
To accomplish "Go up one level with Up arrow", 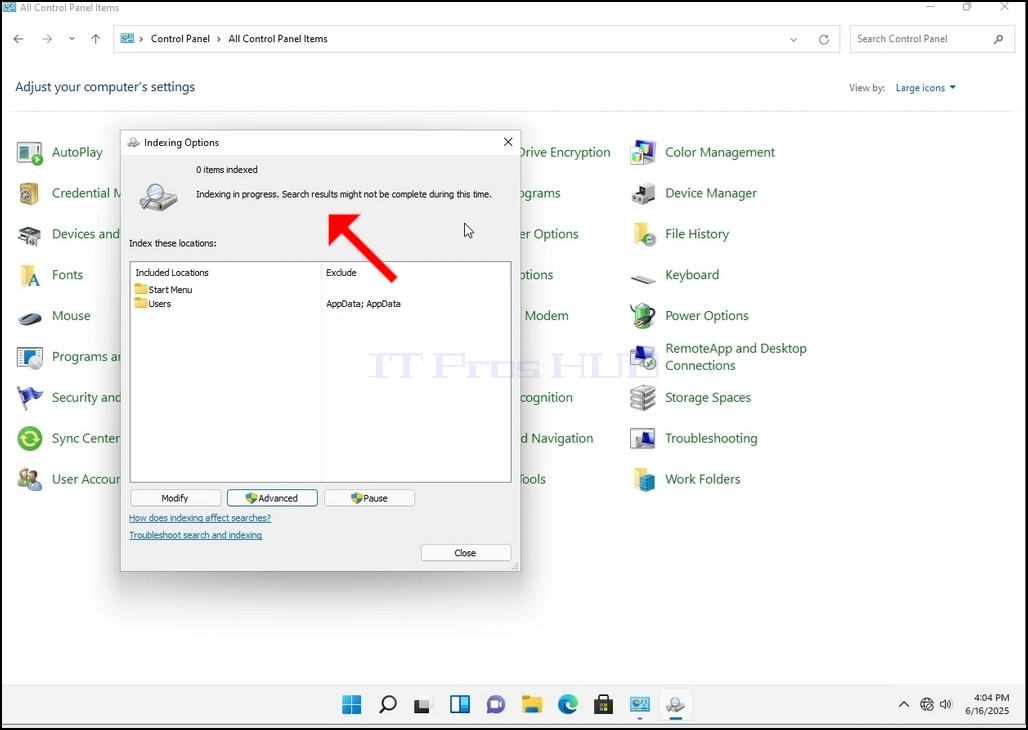I will (96, 39).
